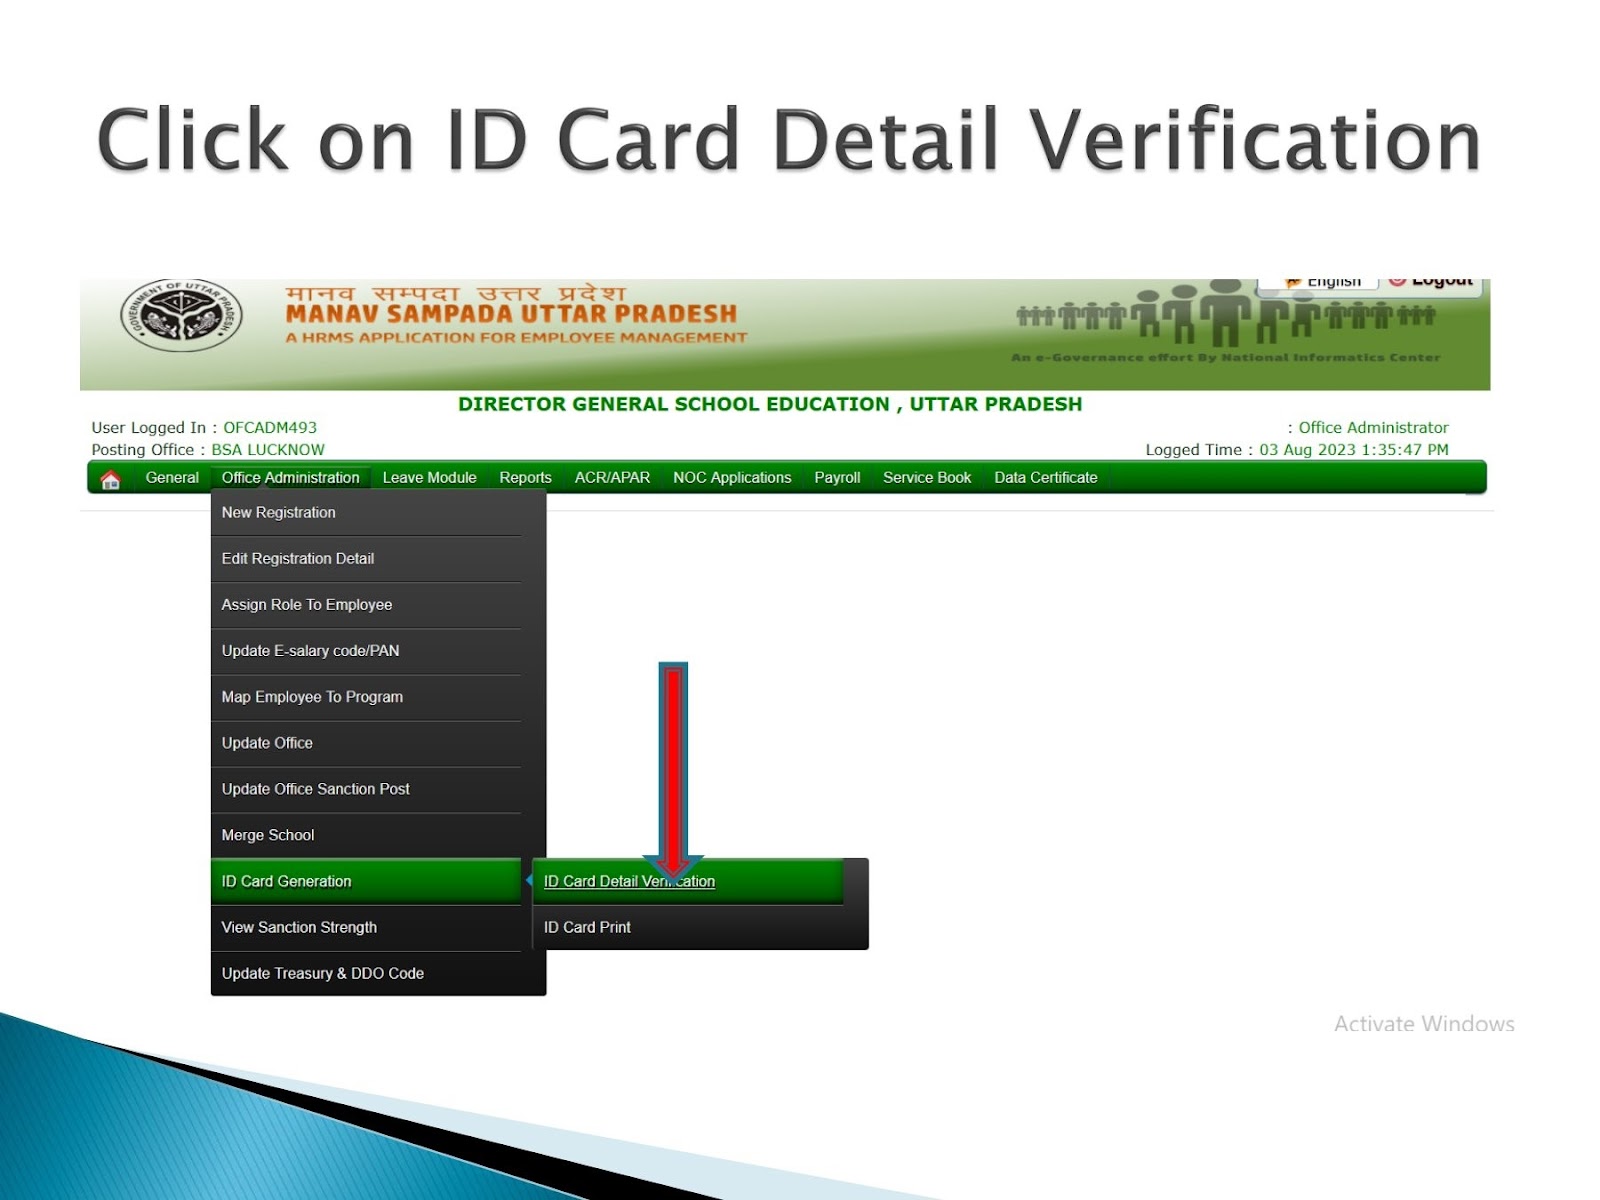Open the General menu
1600x1200 pixels.
[x=172, y=478]
